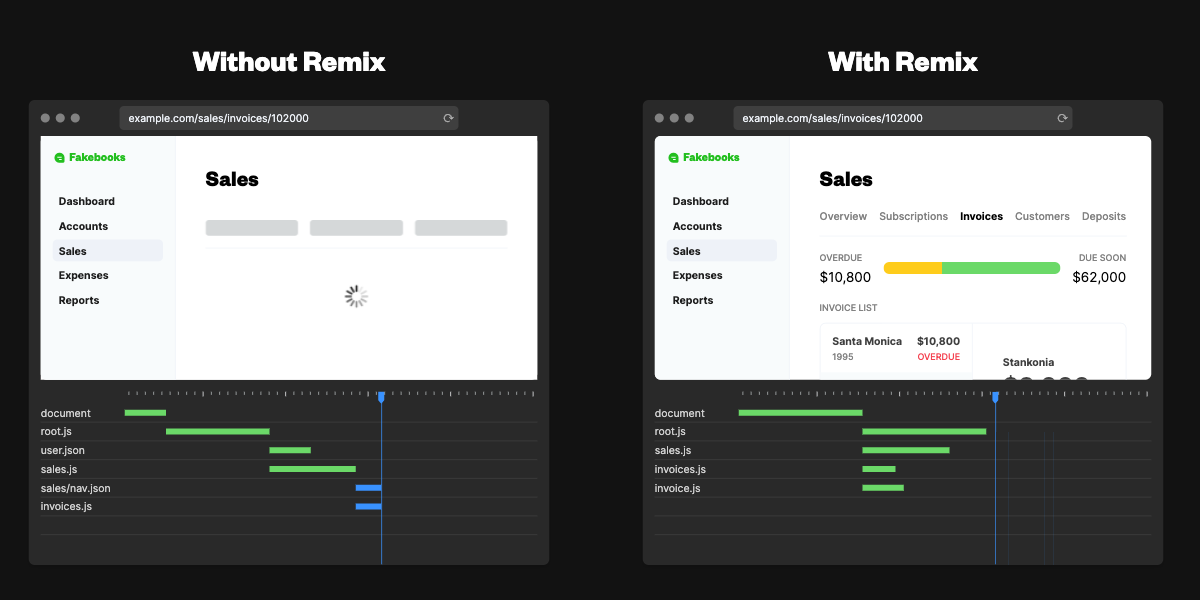
Task: Switch to the Subscriptions tab
Action: (913, 216)
